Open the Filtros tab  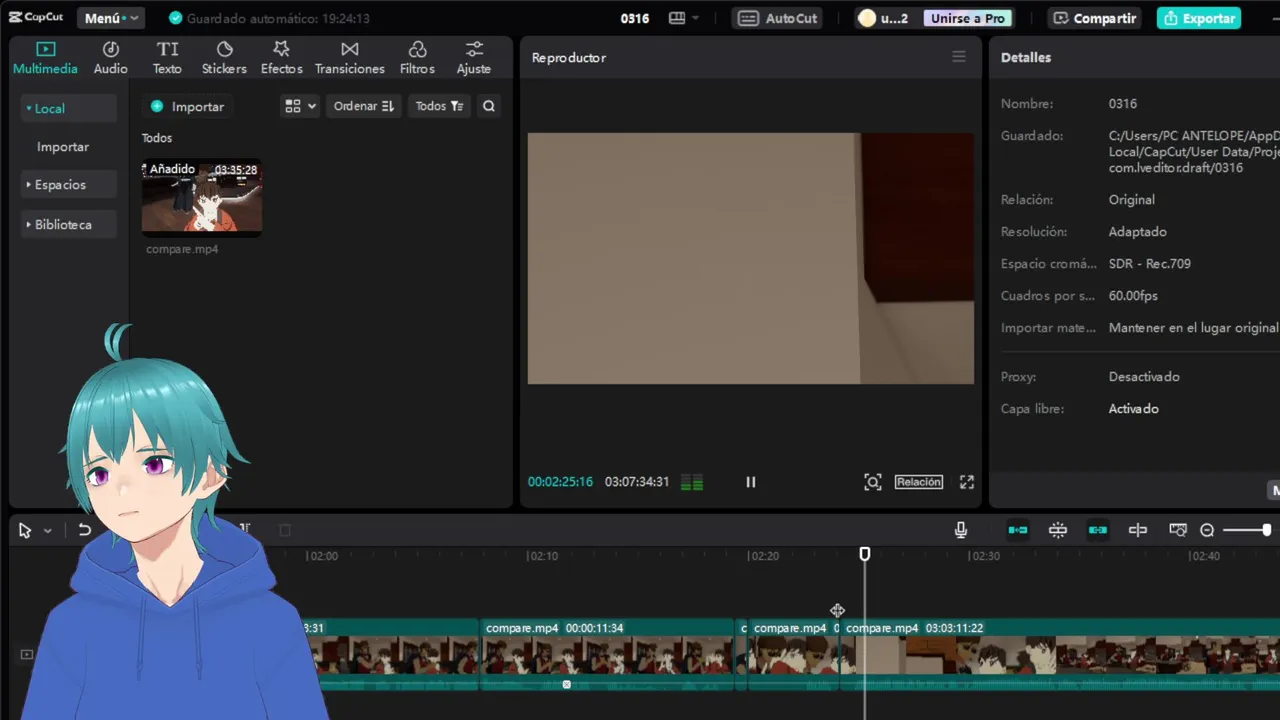417,58
